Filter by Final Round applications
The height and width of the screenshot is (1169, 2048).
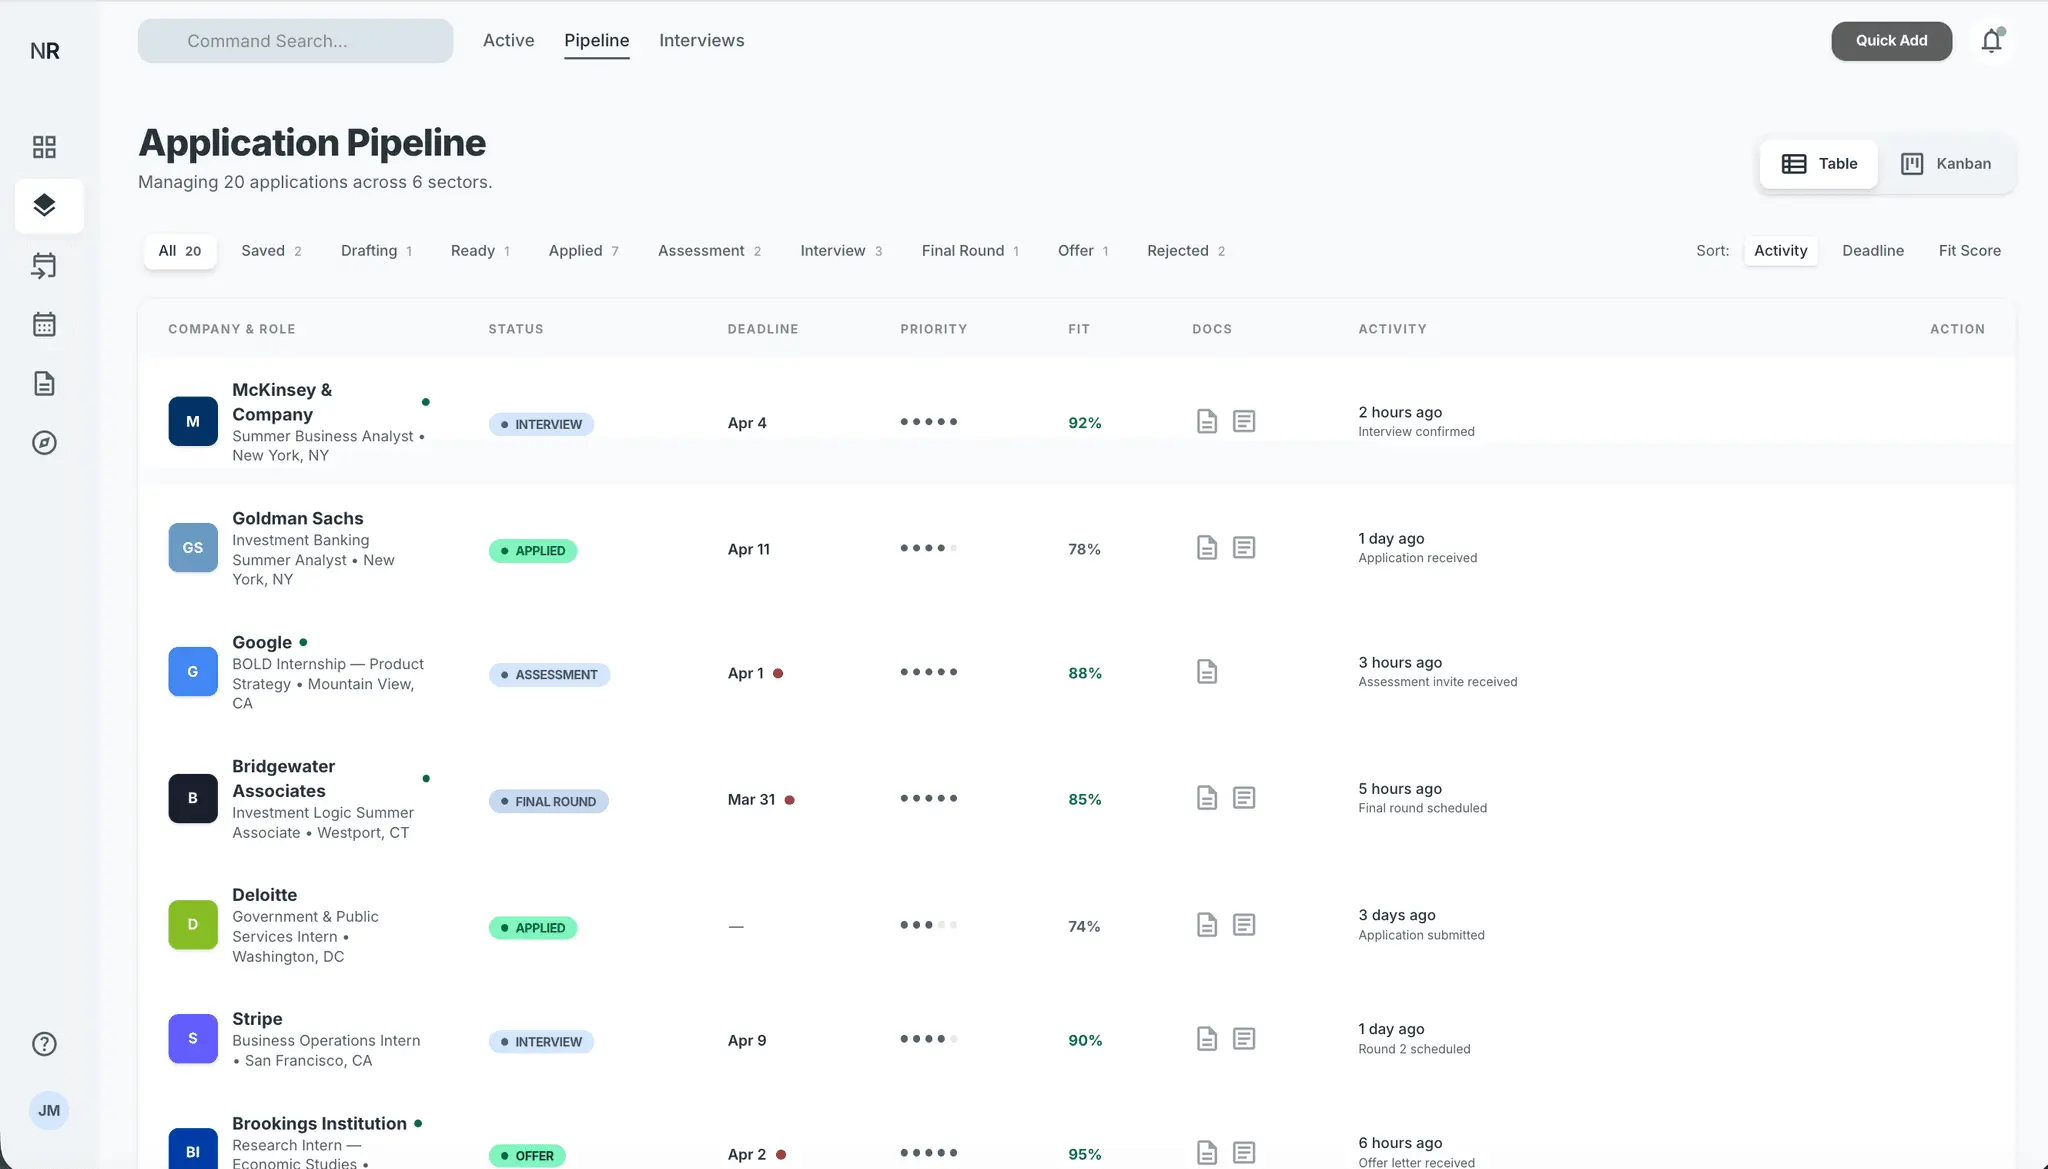[x=970, y=251]
